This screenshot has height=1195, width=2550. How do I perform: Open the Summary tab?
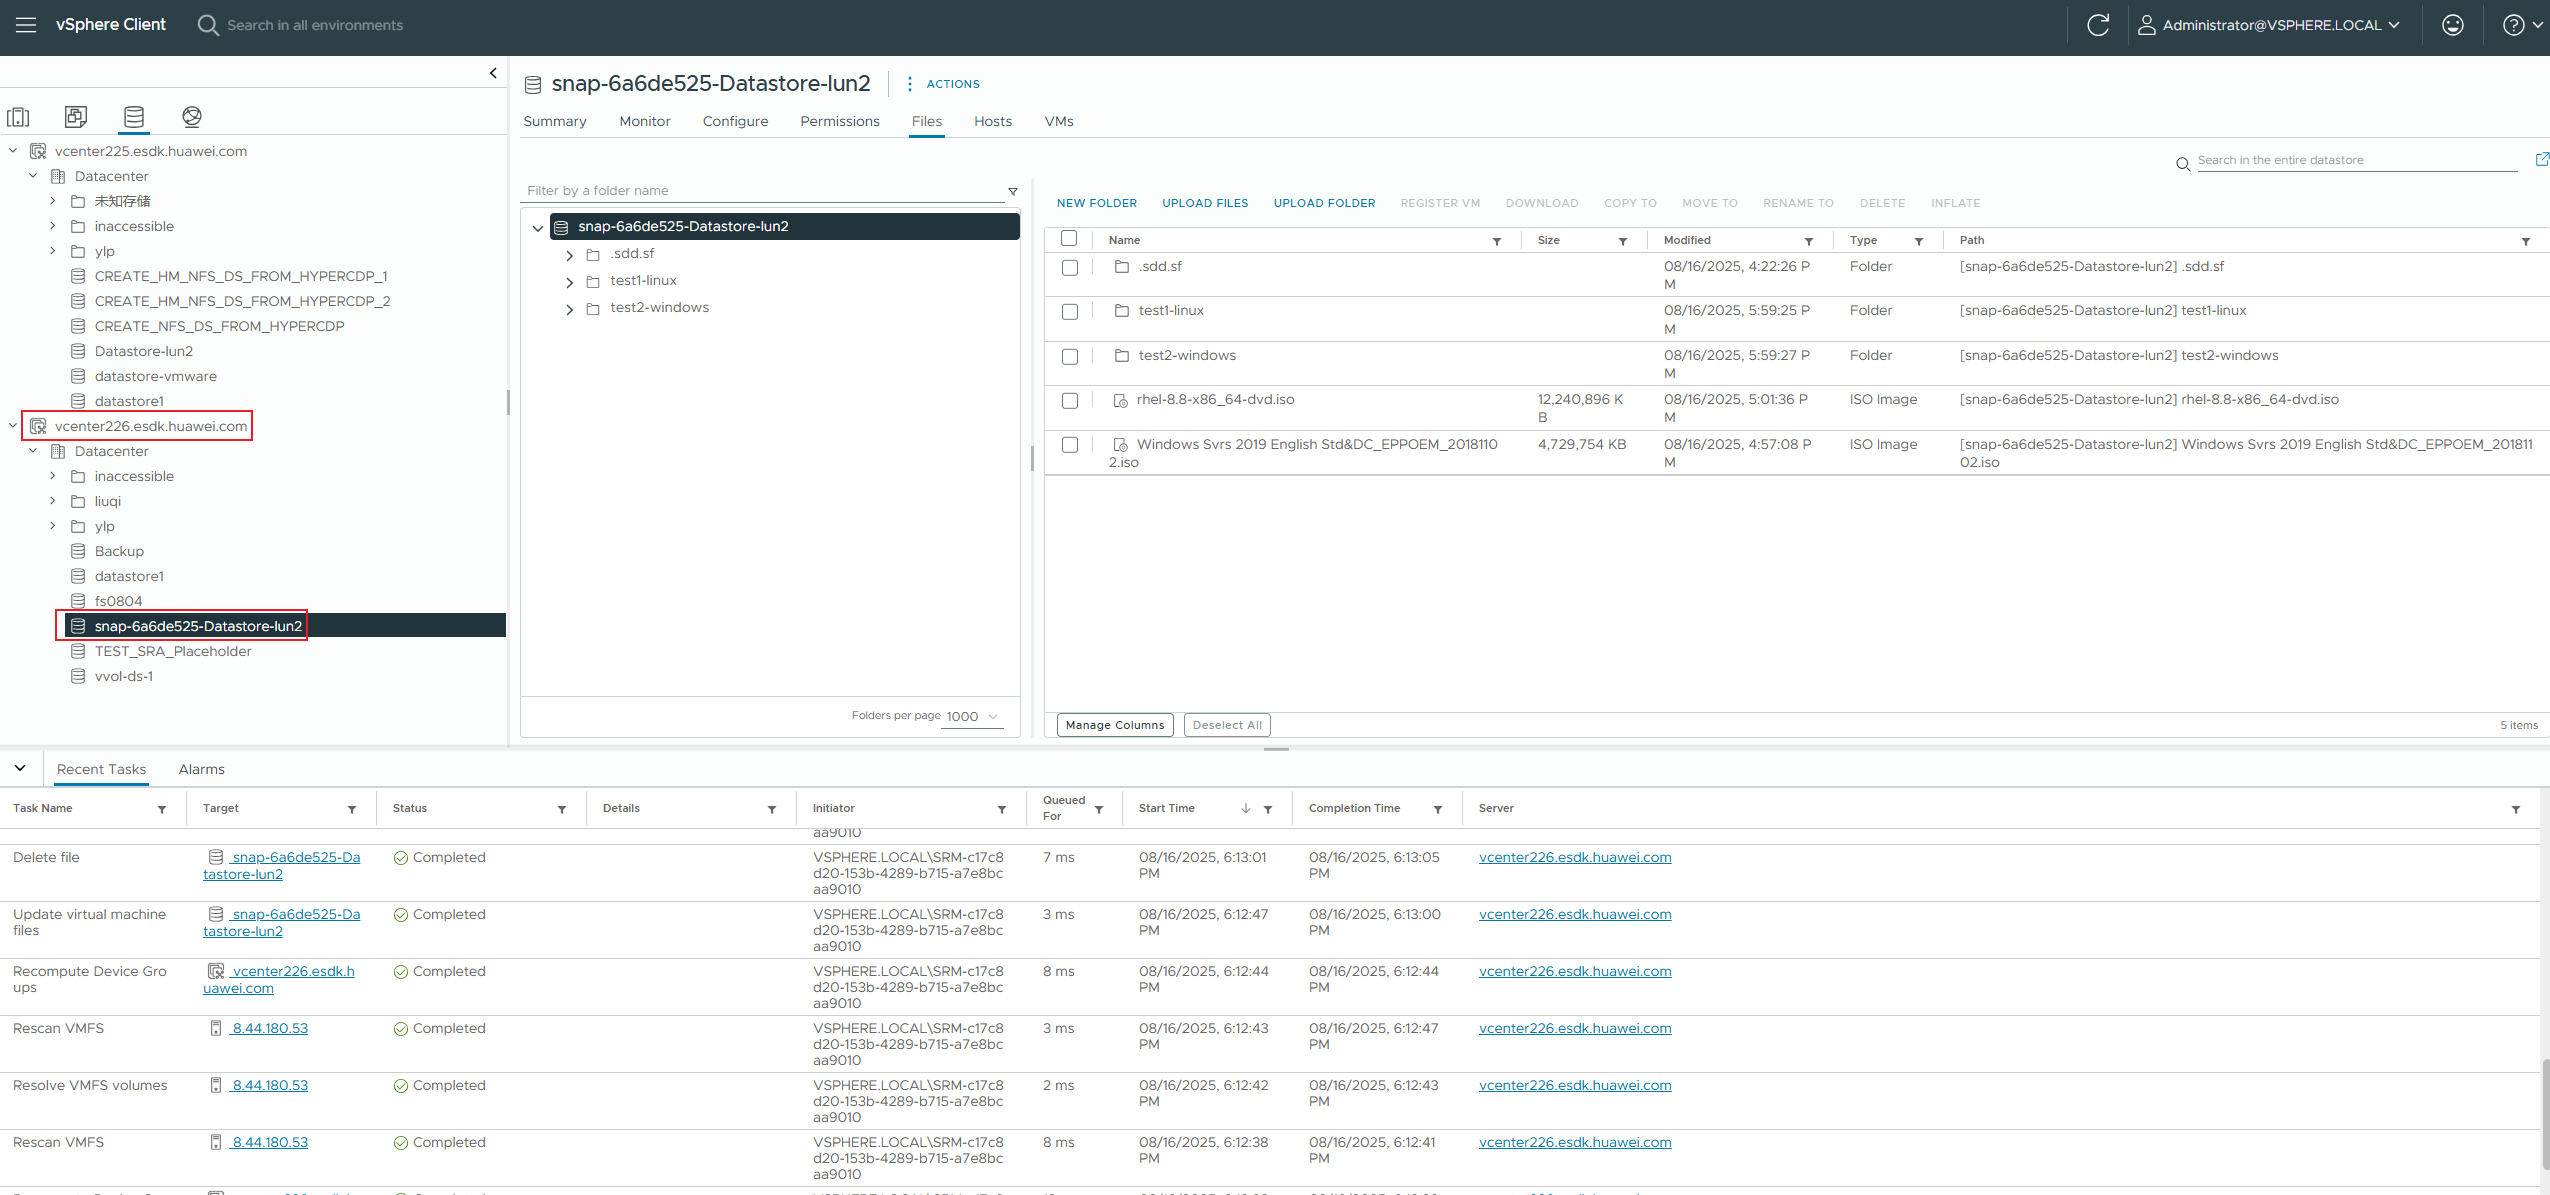(555, 121)
